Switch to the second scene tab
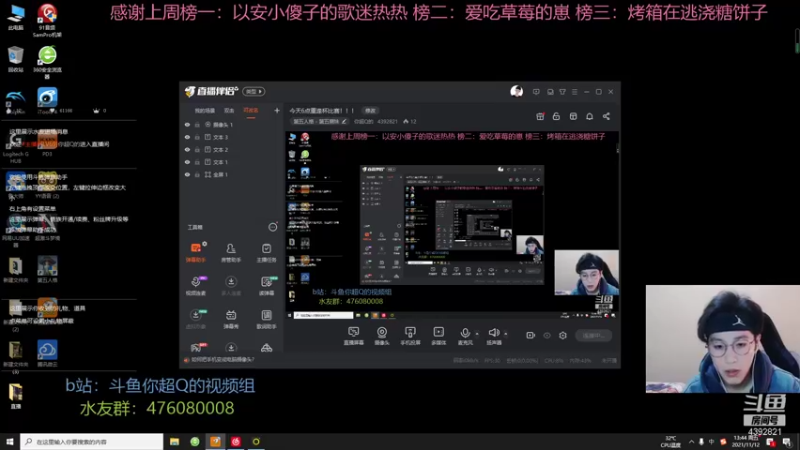Image resolution: width=800 pixels, height=450 pixels. (x=229, y=111)
